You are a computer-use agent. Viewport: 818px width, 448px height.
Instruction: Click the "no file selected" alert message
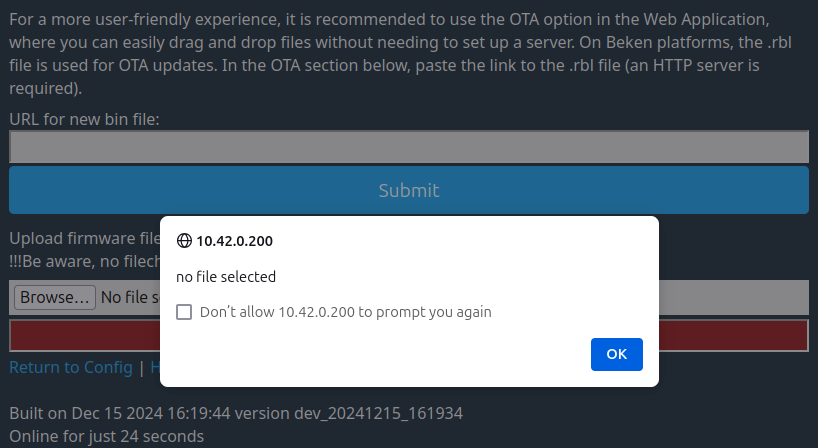click(226, 276)
